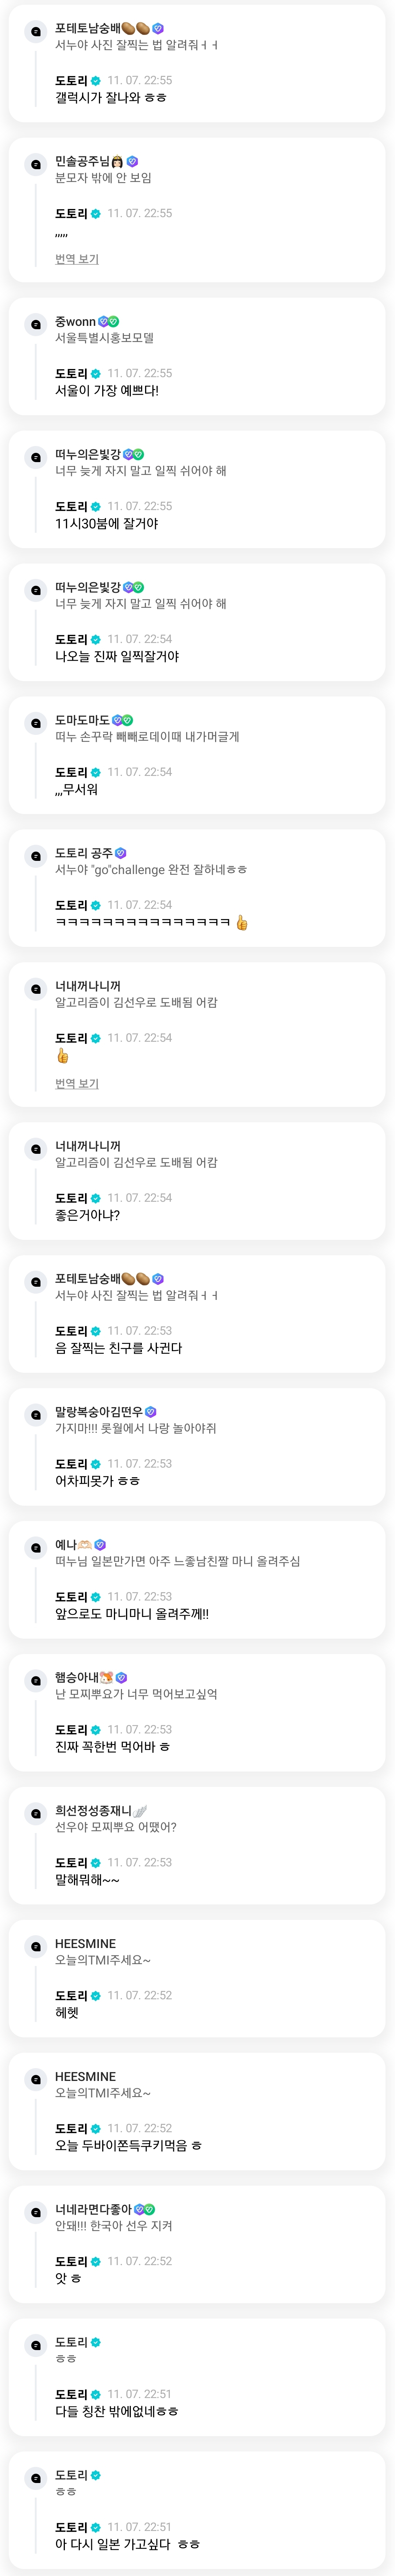Image resolution: width=395 pixels, height=2576 pixels.
Task: Open the 중wonn username
Action: pos(75,322)
